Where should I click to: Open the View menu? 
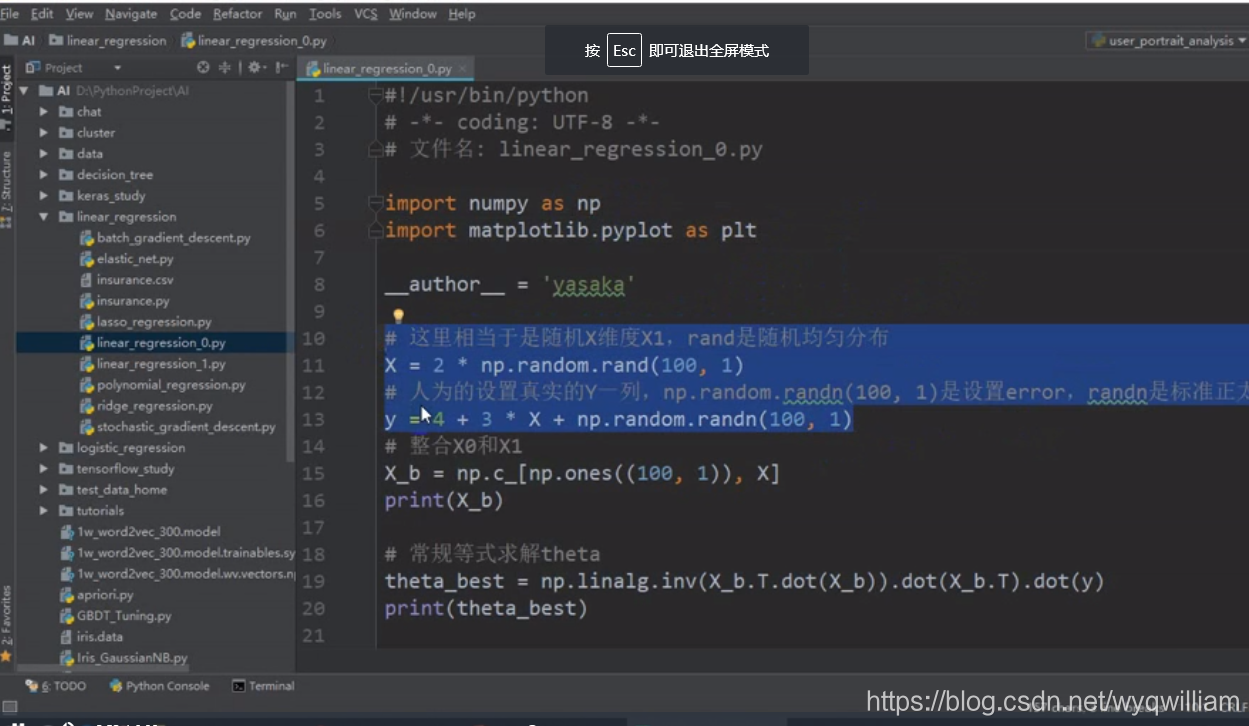pos(79,14)
